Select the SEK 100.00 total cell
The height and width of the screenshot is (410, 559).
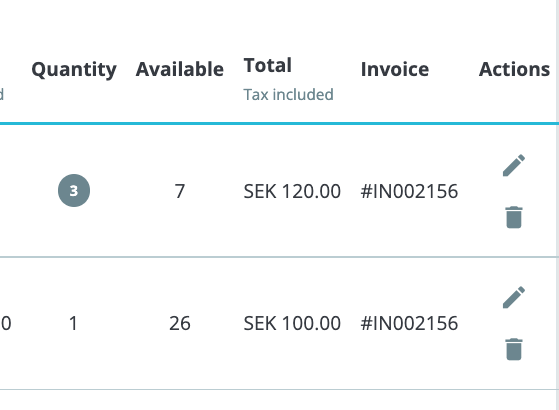pos(292,323)
